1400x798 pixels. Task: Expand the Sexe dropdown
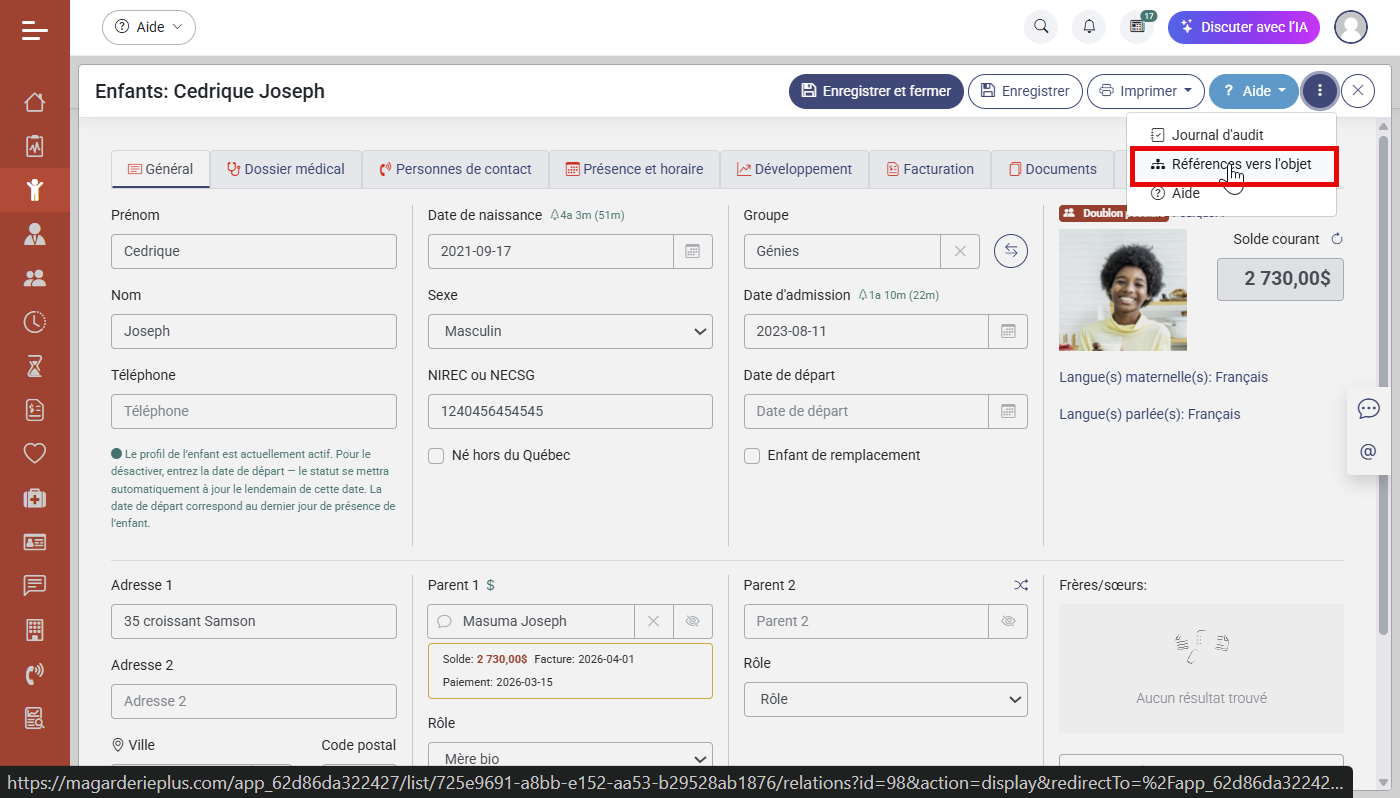coord(570,331)
